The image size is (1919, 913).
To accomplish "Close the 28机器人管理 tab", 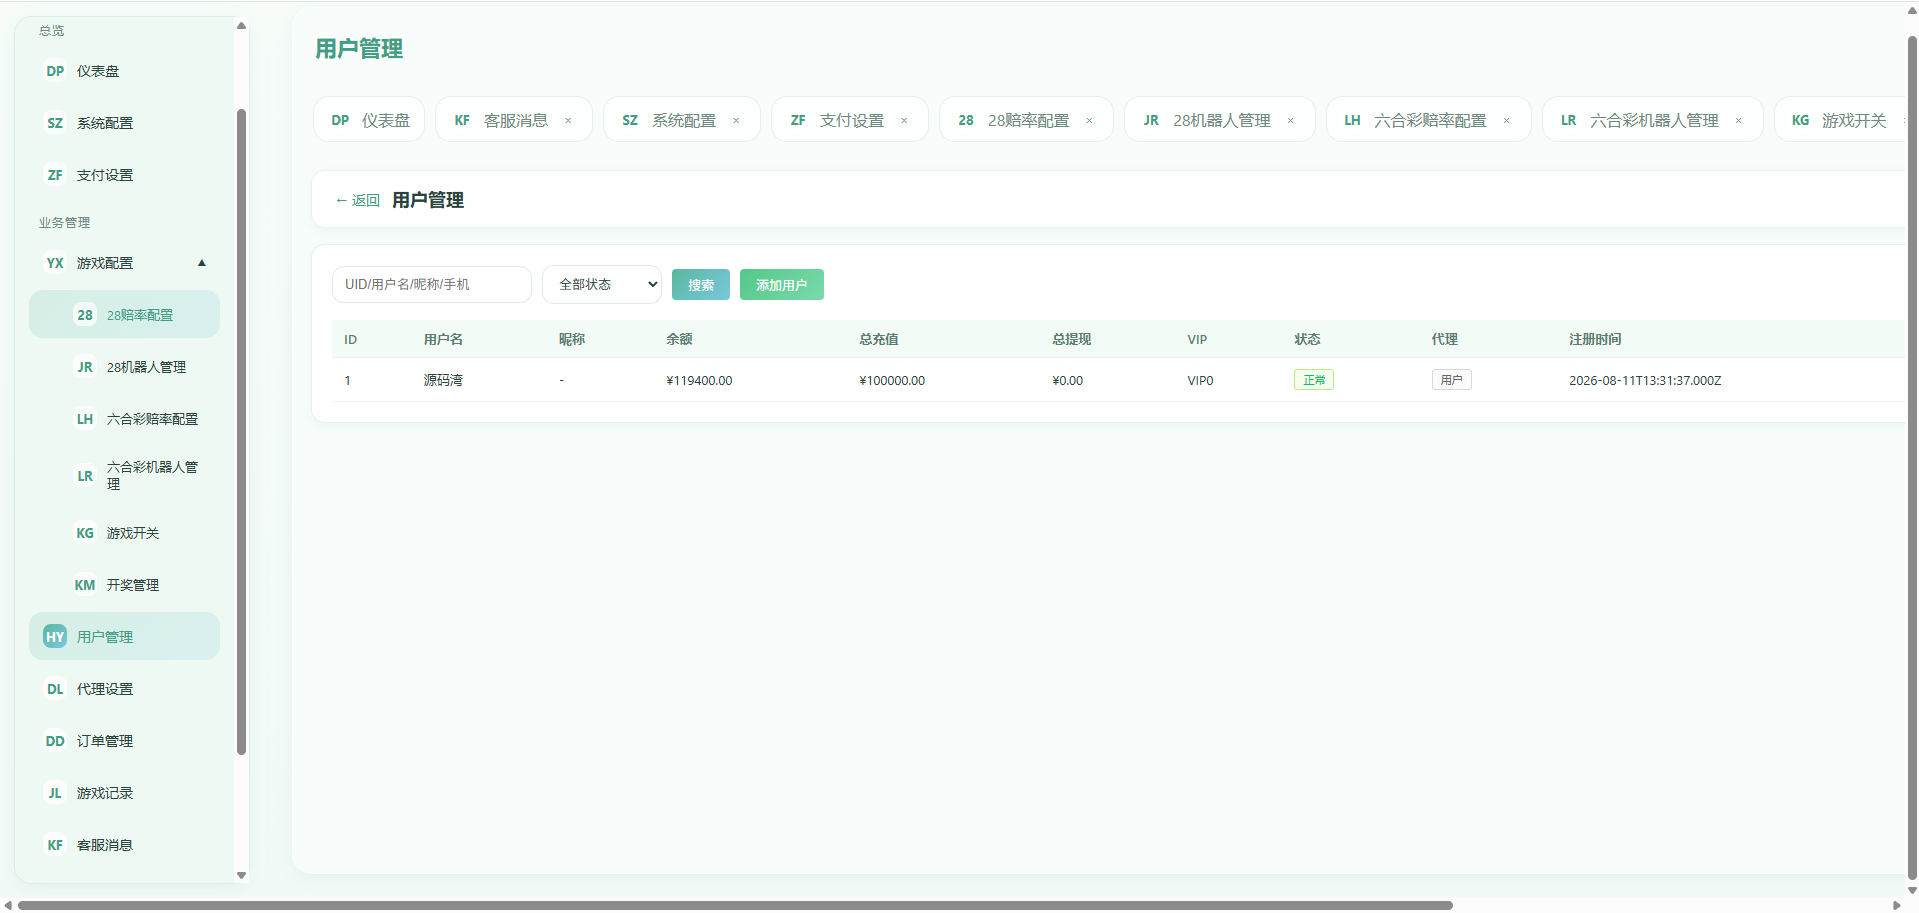I will point(1291,121).
